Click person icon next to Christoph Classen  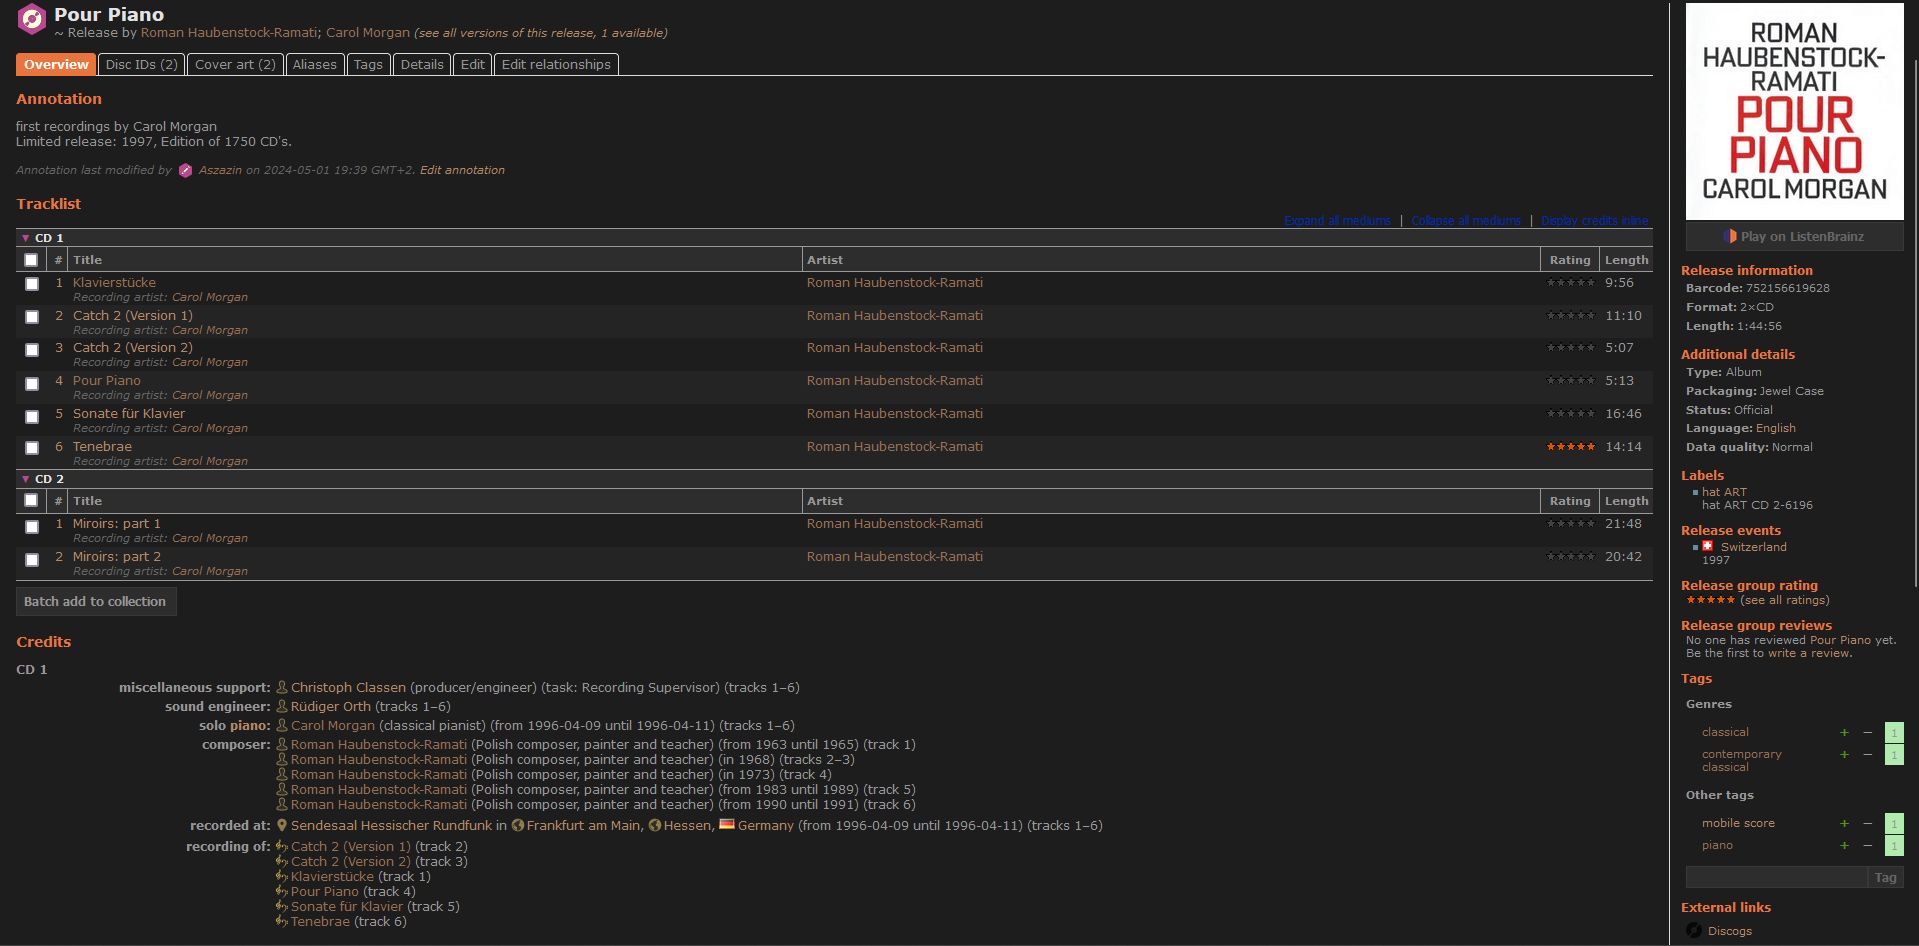coord(282,688)
